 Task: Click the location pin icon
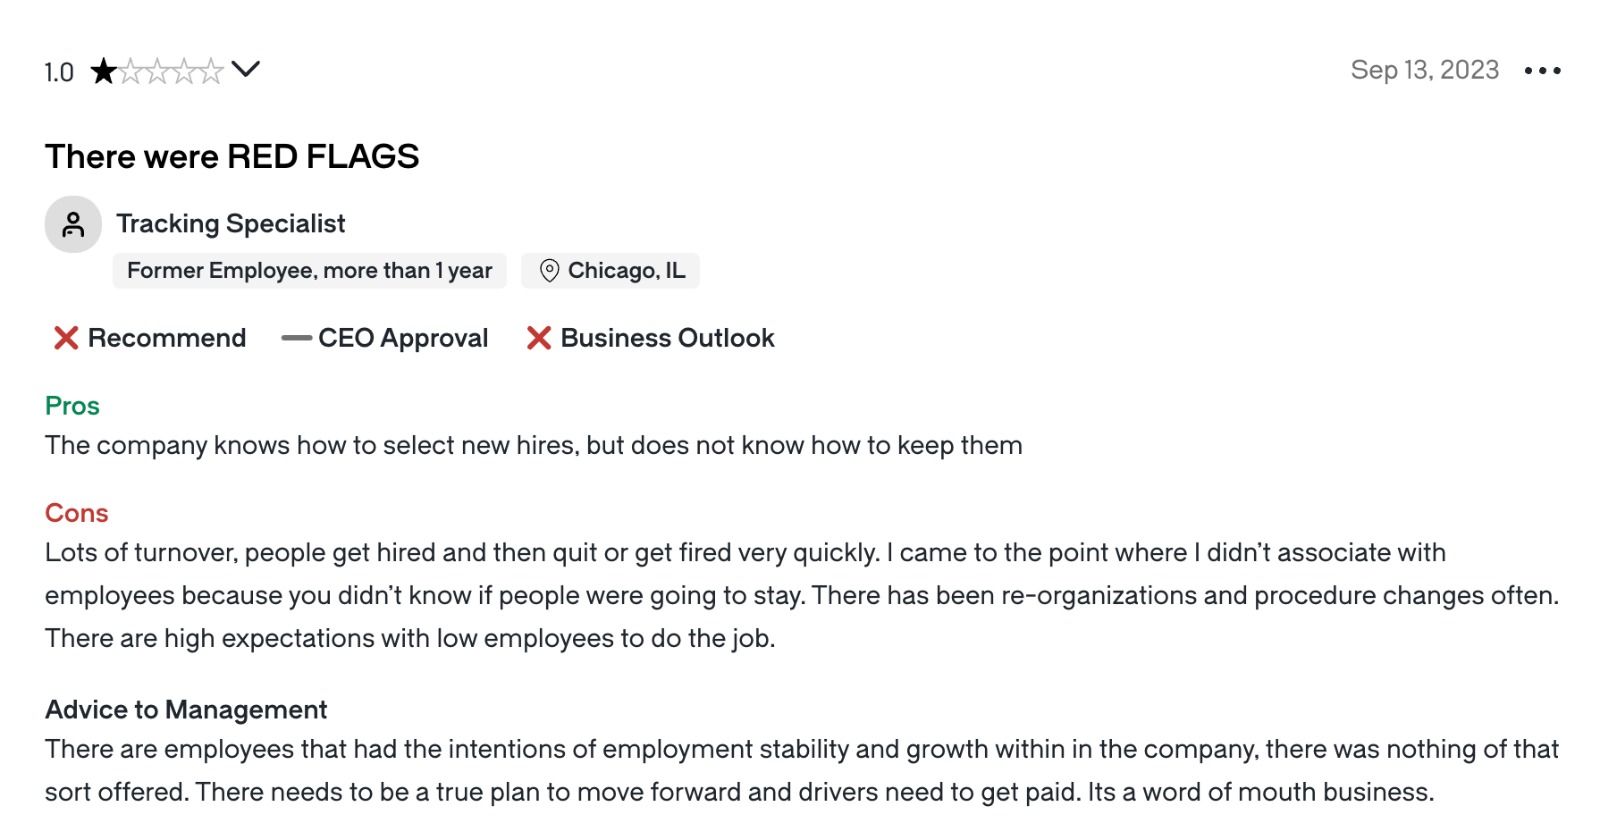[549, 271]
